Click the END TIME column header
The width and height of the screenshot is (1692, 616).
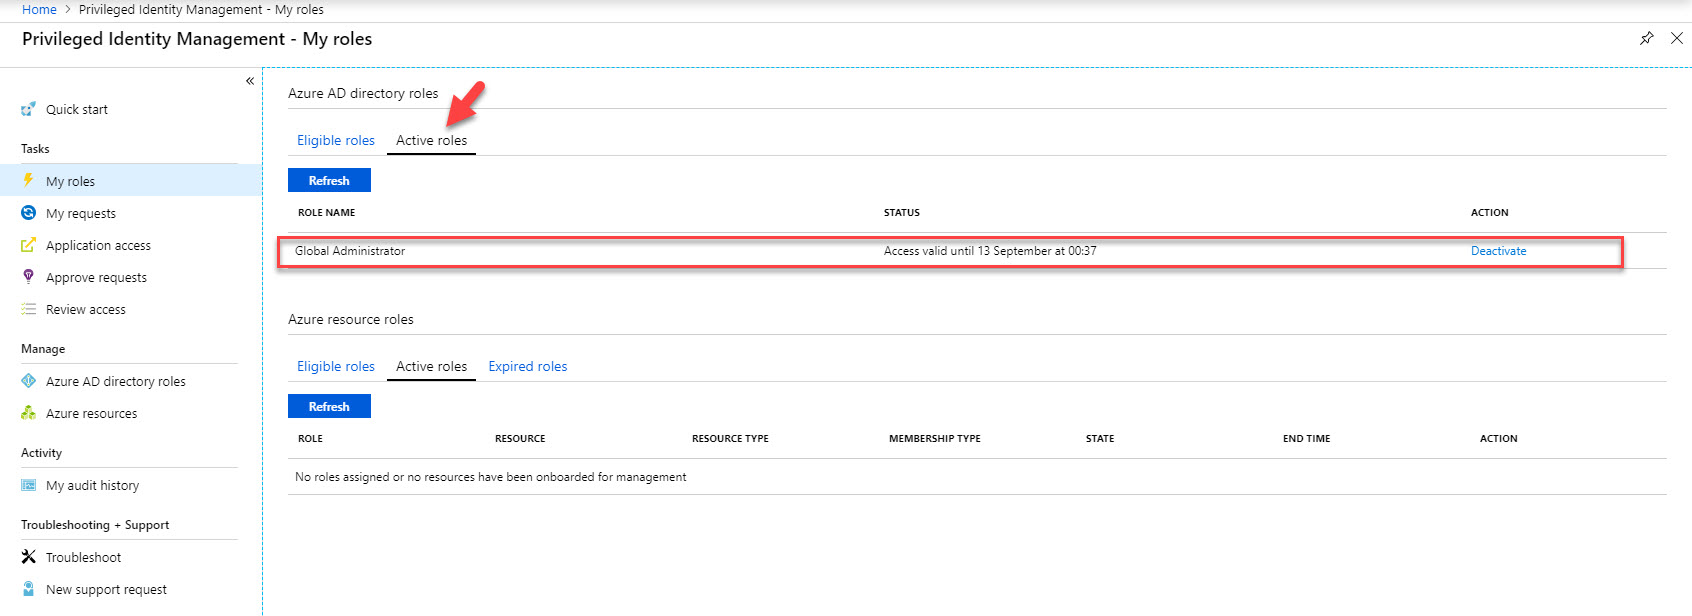1307,438
